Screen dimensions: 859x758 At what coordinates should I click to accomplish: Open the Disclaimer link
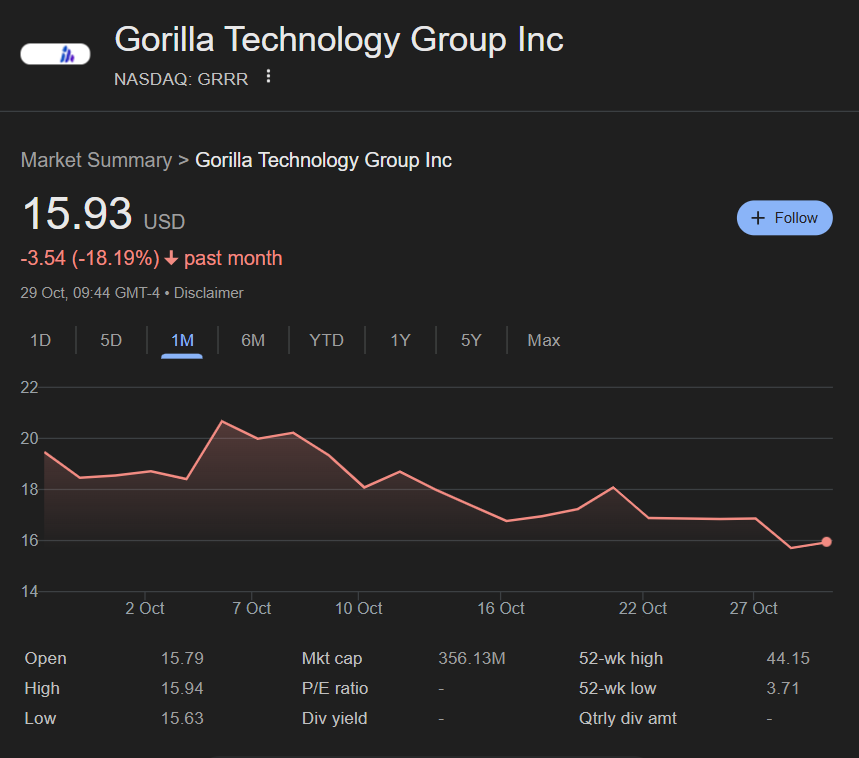208,293
